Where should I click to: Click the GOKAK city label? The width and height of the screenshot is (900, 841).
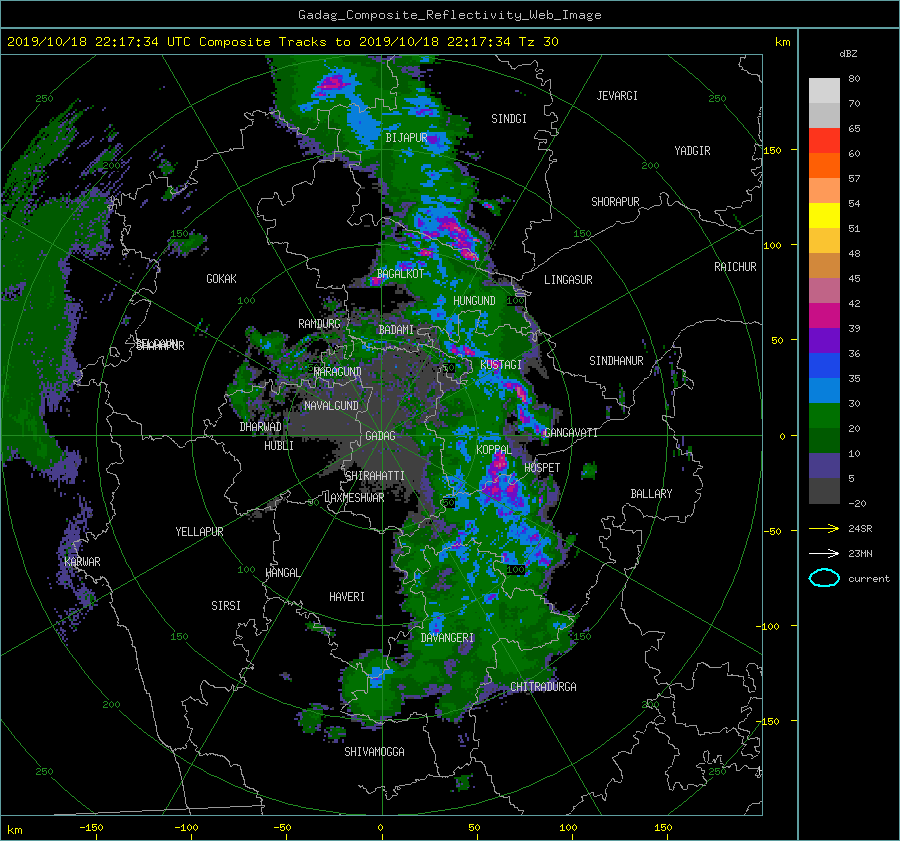221,279
